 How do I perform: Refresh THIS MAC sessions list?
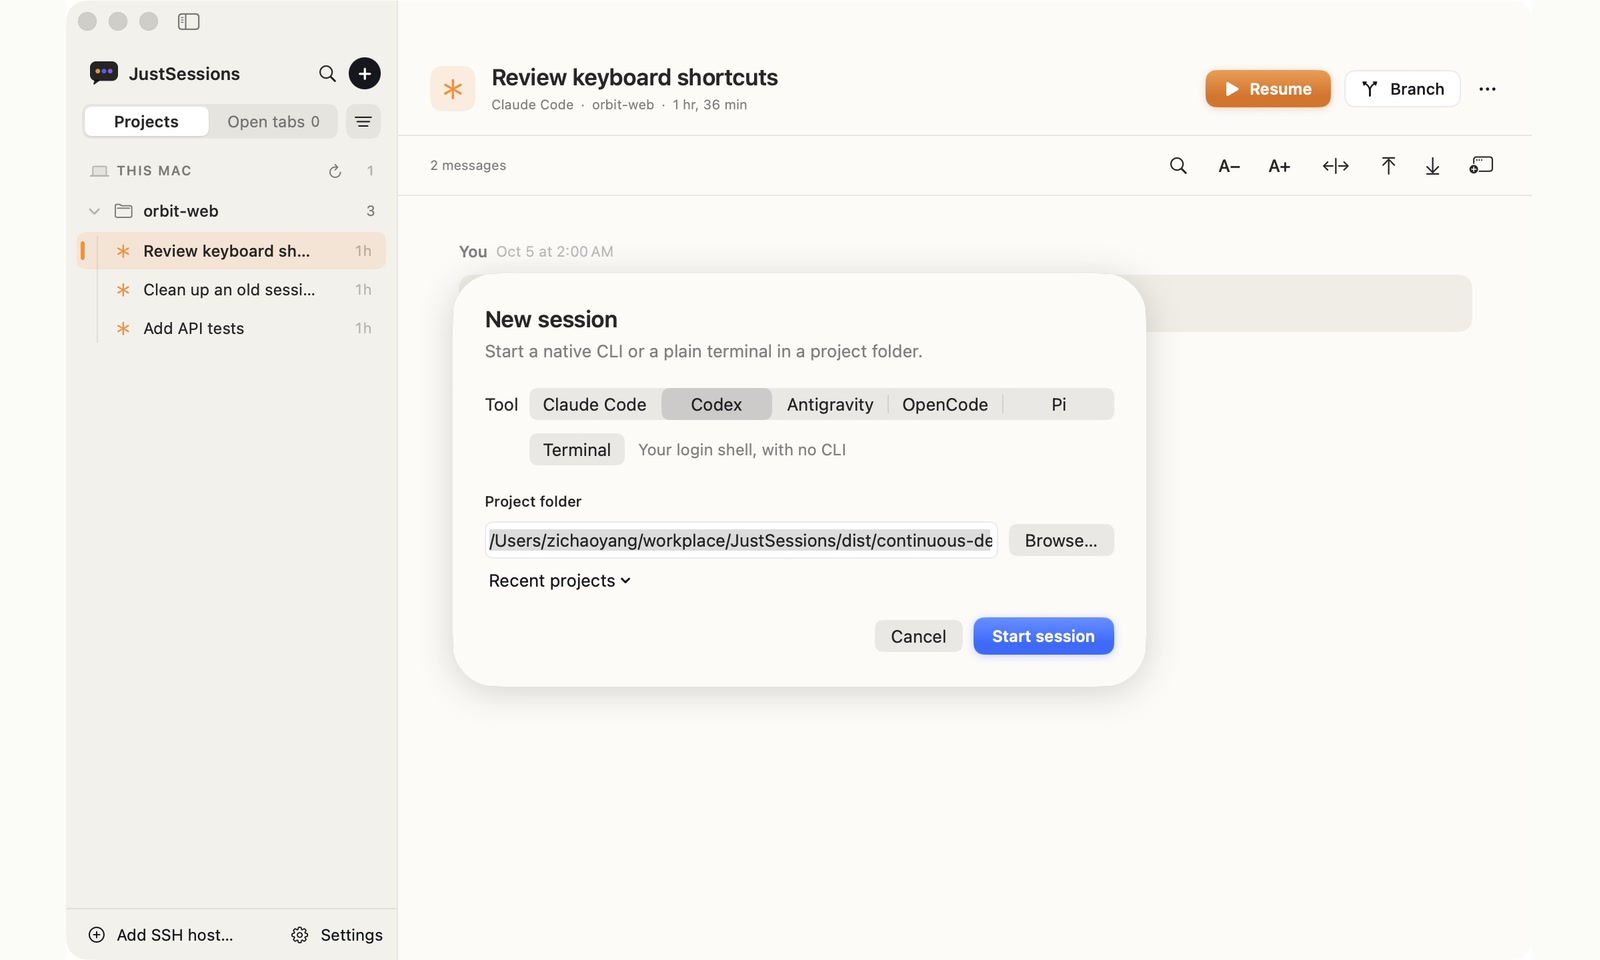coord(335,171)
